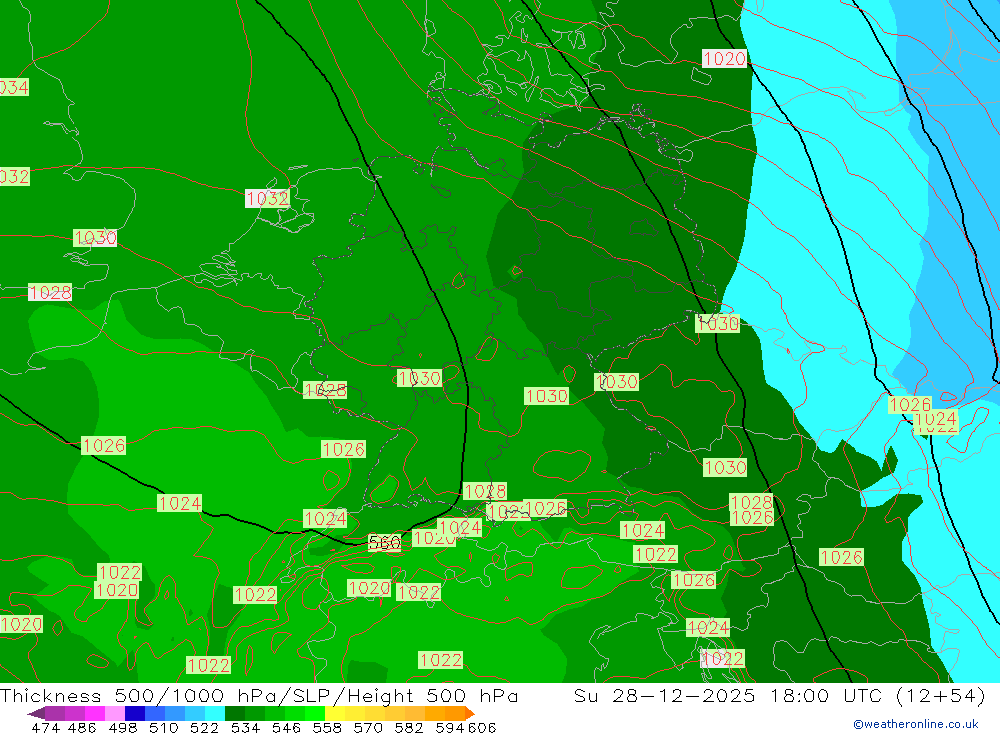The image size is (1000, 733).
Task: Click the '034' pressure label at the left edge
Action: [x=14, y=87]
